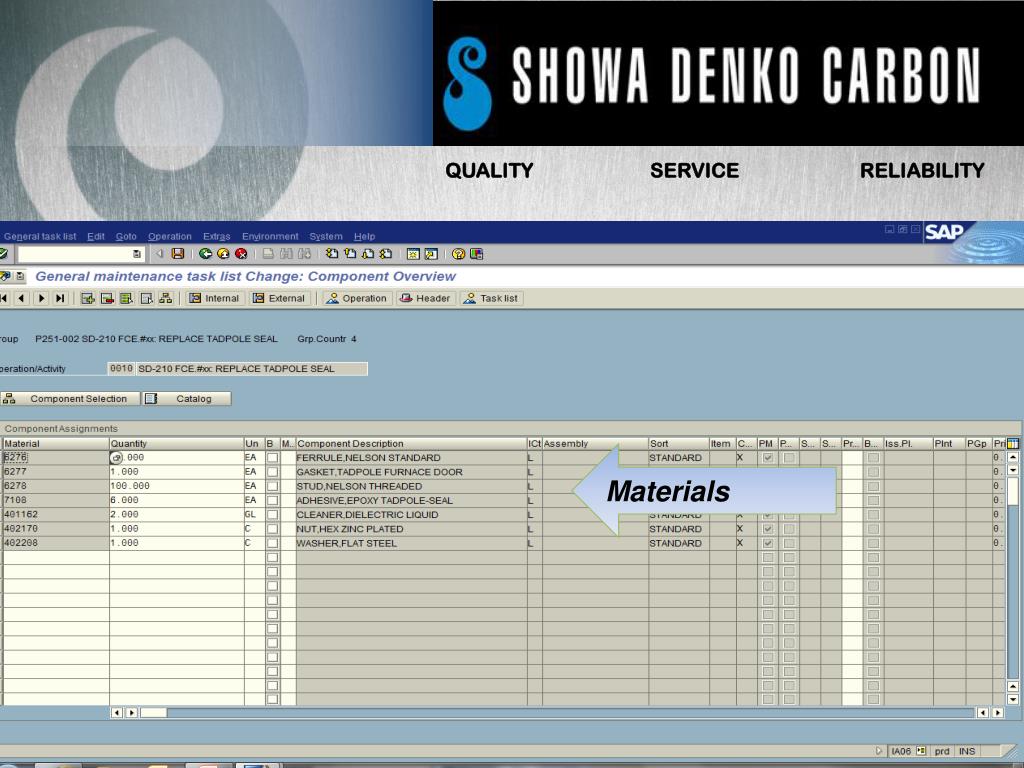Tick the B checkbox for STUD,NELSON THREADED
Image resolution: width=1024 pixels, height=768 pixels.
tap(272, 487)
